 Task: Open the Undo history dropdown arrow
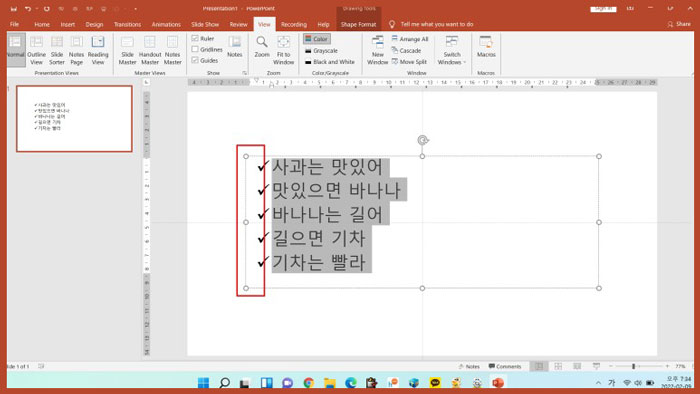click(36, 8)
